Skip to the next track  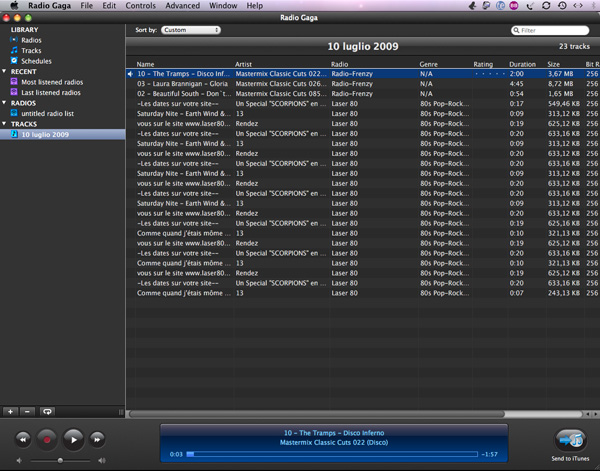coord(97,438)
